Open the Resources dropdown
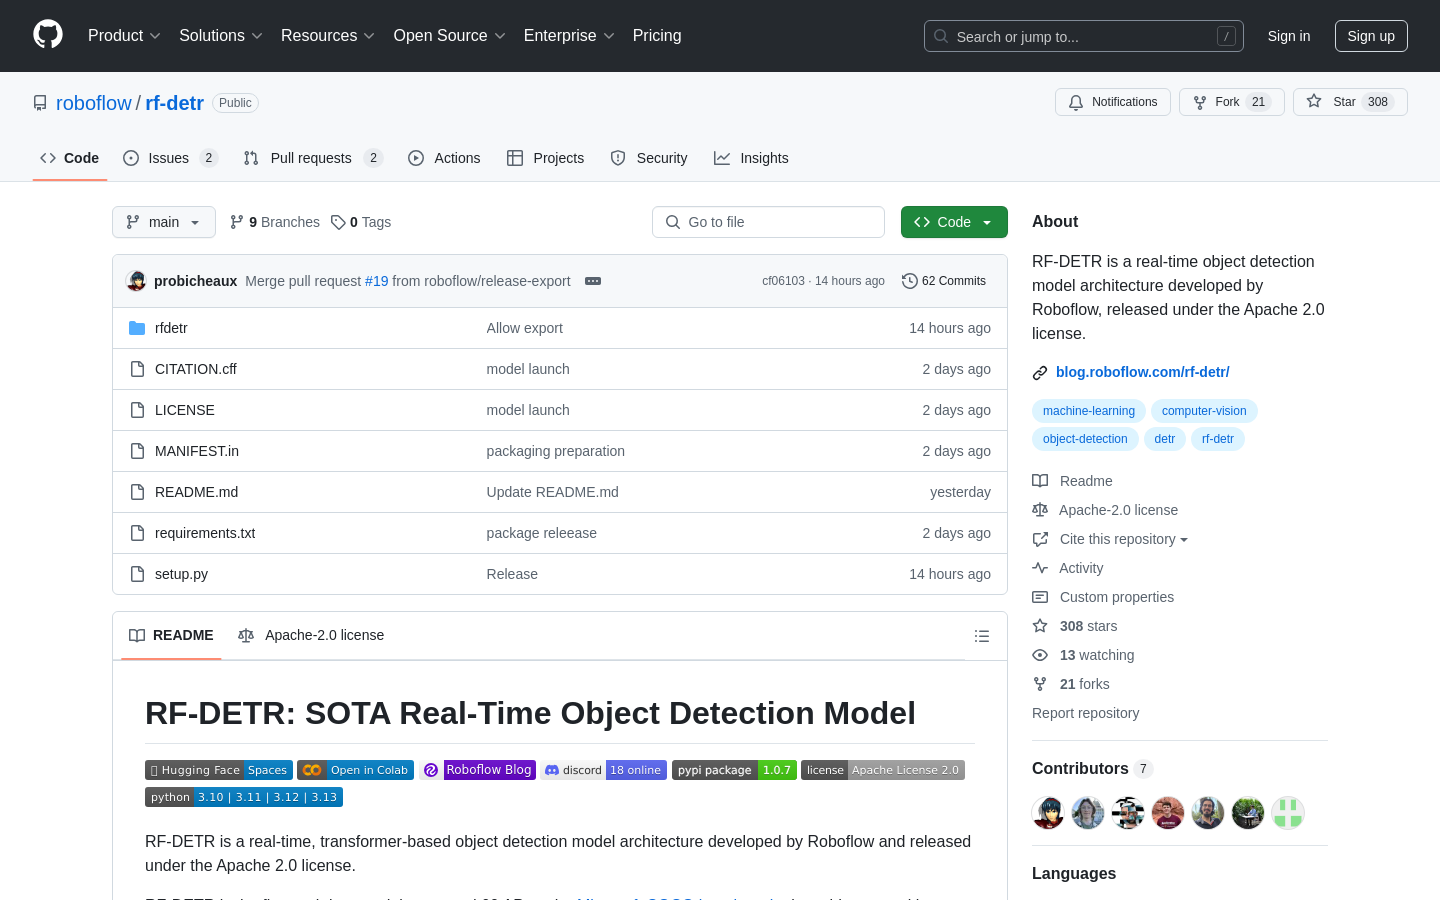1440x900 pixels. click(328, 36)
